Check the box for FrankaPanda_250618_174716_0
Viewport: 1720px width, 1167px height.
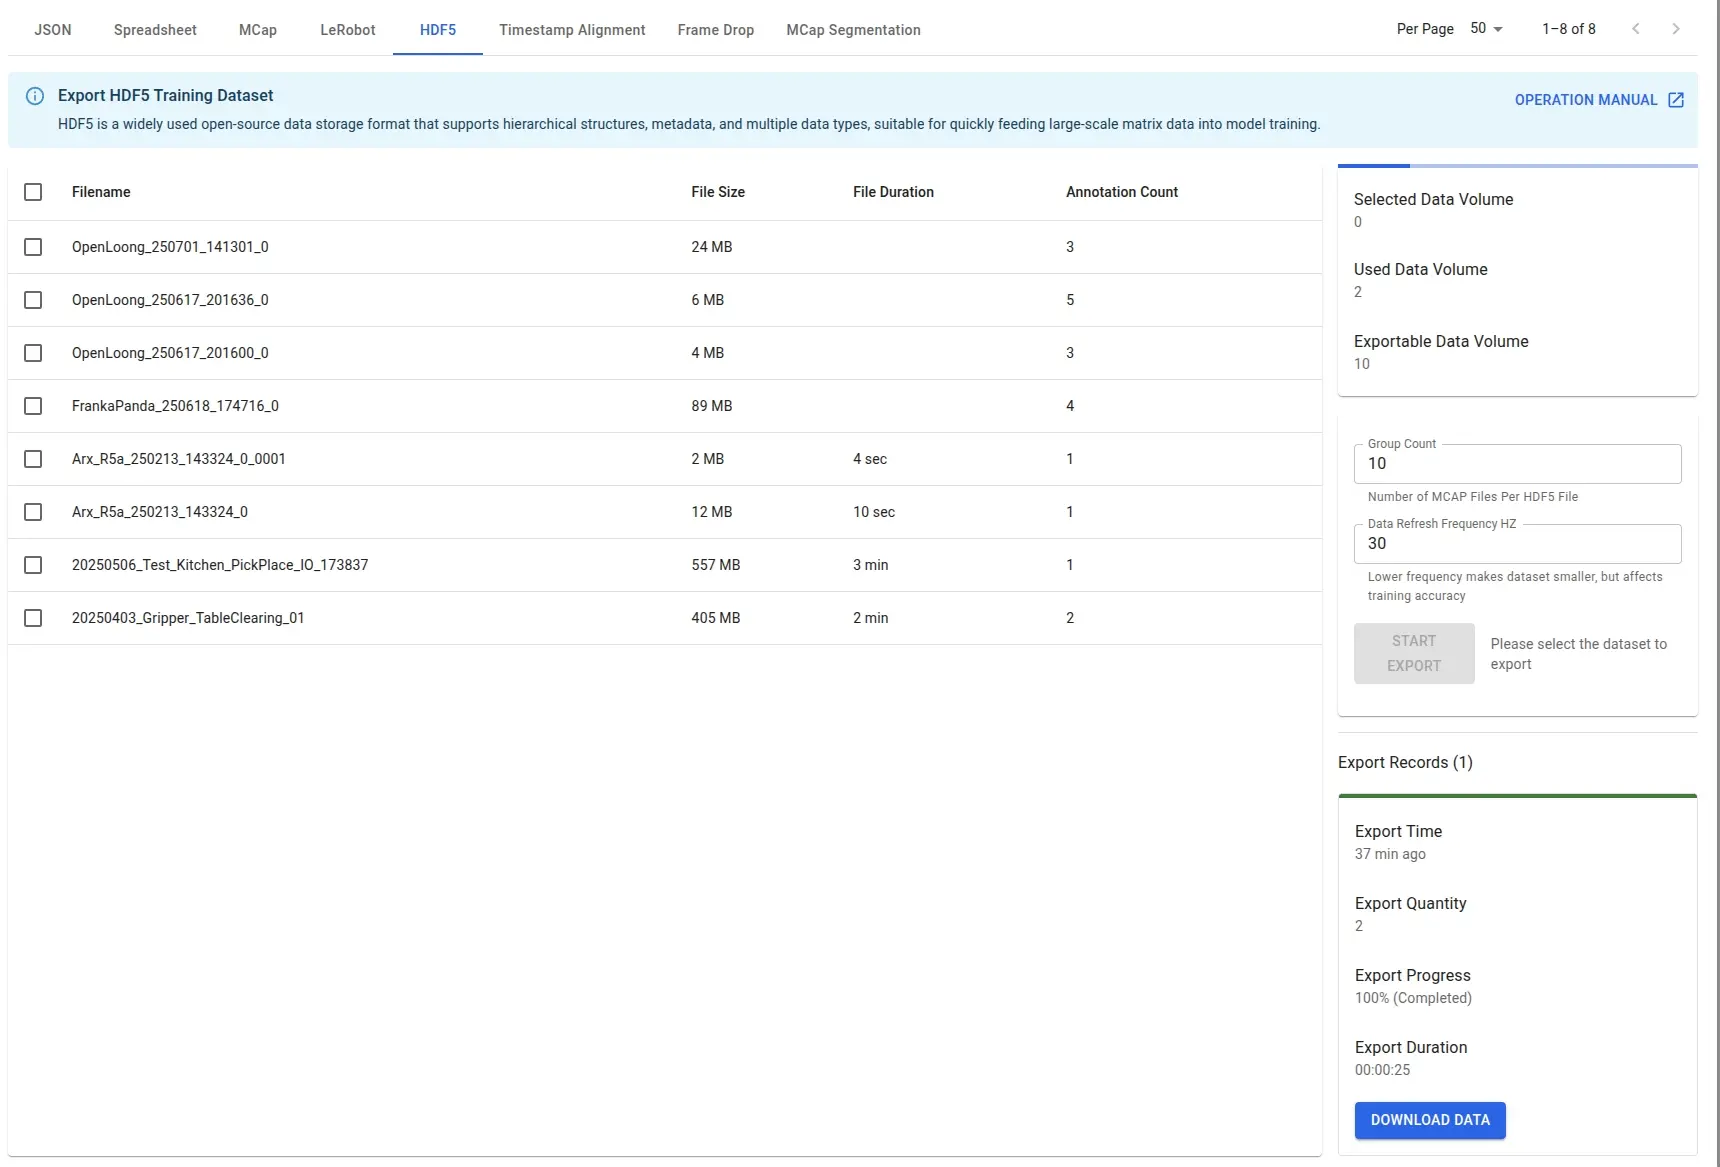coord(33,406)
